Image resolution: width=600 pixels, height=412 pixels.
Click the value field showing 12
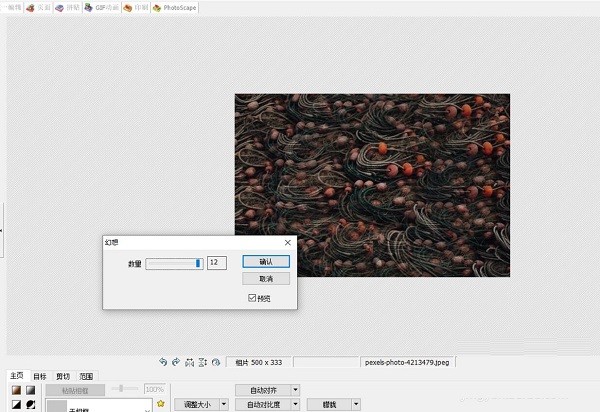(217, 262)
